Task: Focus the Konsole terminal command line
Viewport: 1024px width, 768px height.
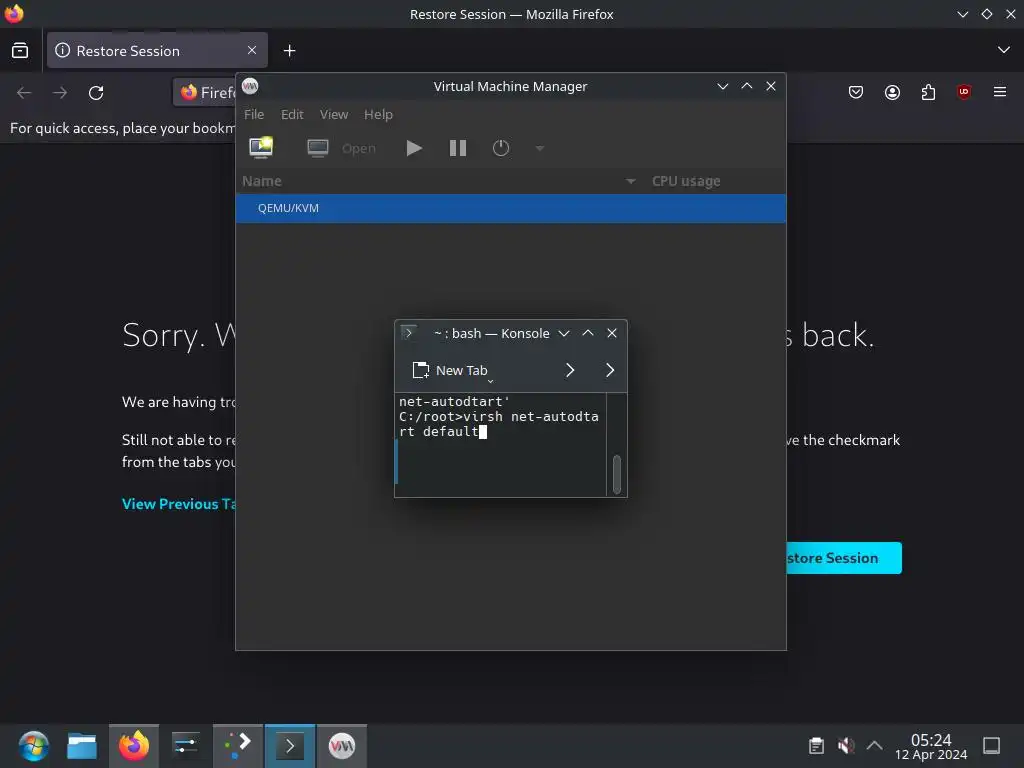Action: [x=500, y=444]
